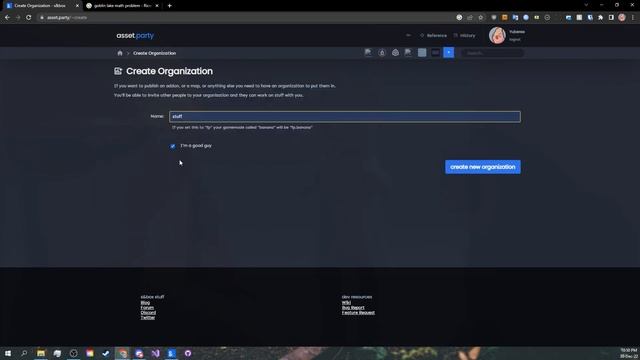Click the browser address bar URL
640x360 pixels.
[x=67, y=18]
